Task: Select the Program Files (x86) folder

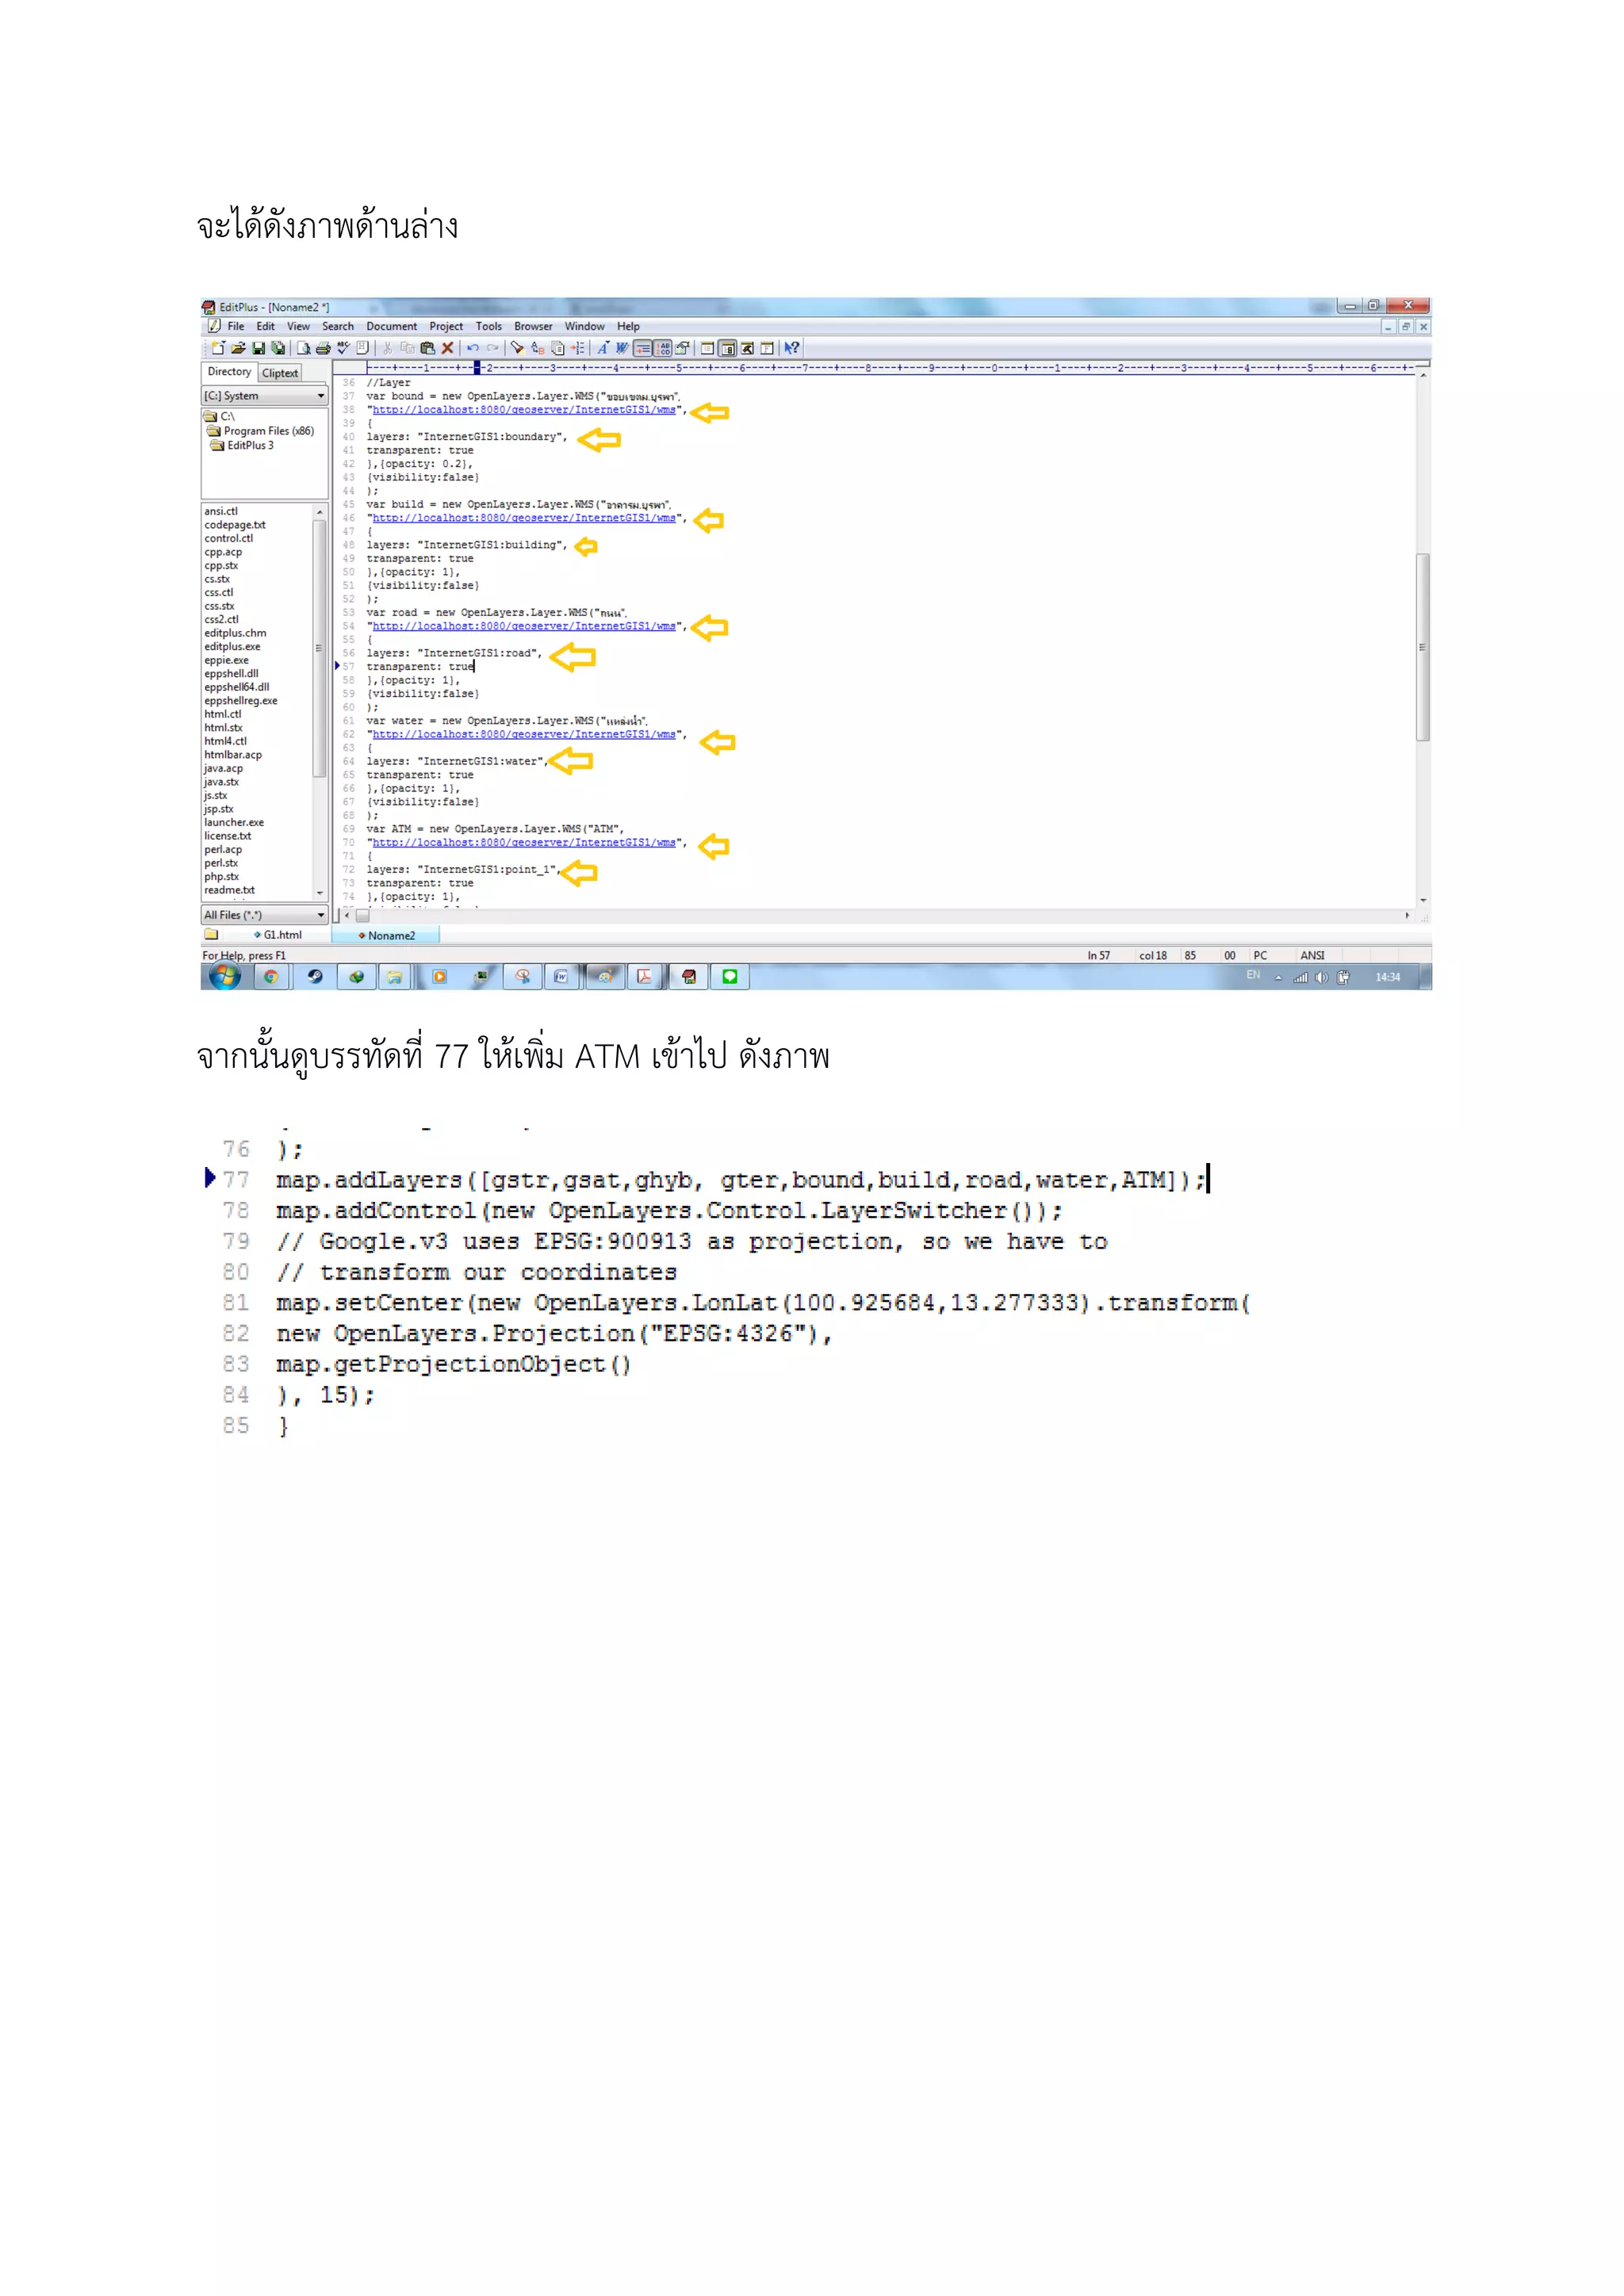Action: point(268,431)
